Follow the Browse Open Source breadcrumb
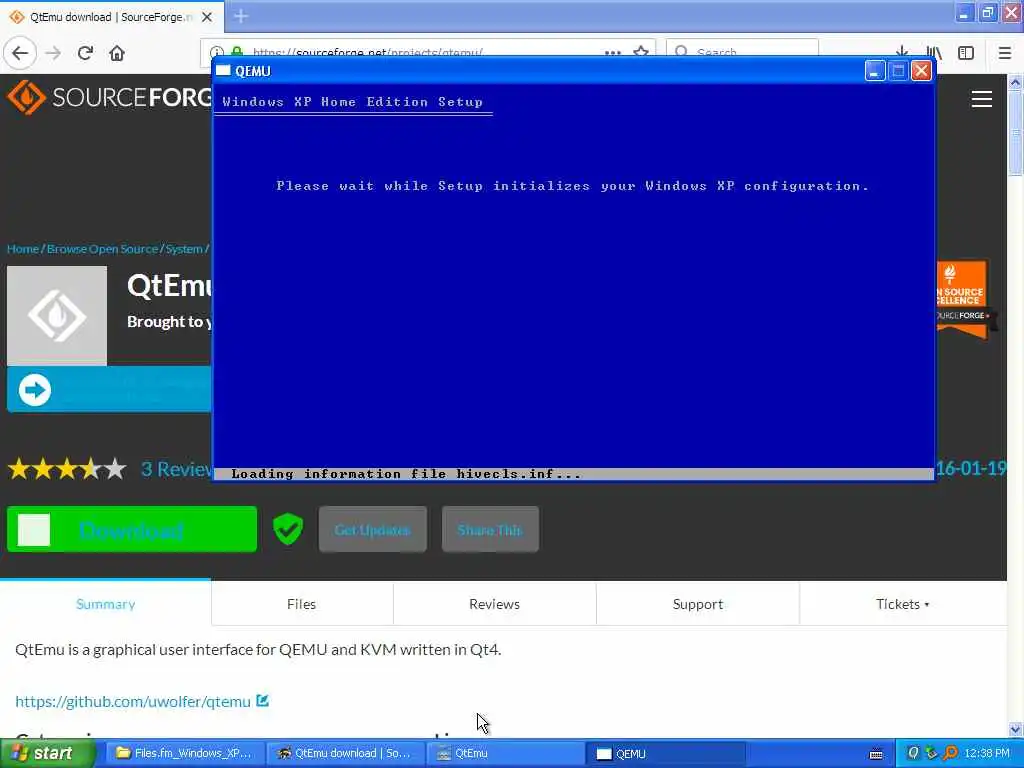The width and height of the screenshot is (1024, 768). click(103, 249)
